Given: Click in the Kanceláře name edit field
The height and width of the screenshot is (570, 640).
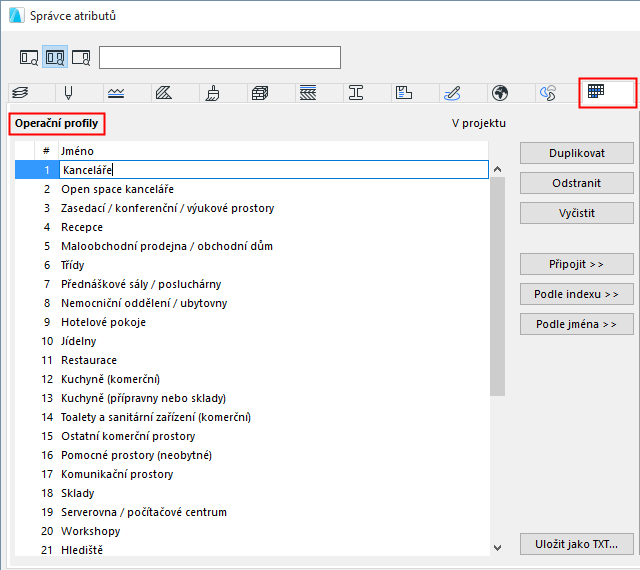Looking at the screenshot, I should [274, 170].
